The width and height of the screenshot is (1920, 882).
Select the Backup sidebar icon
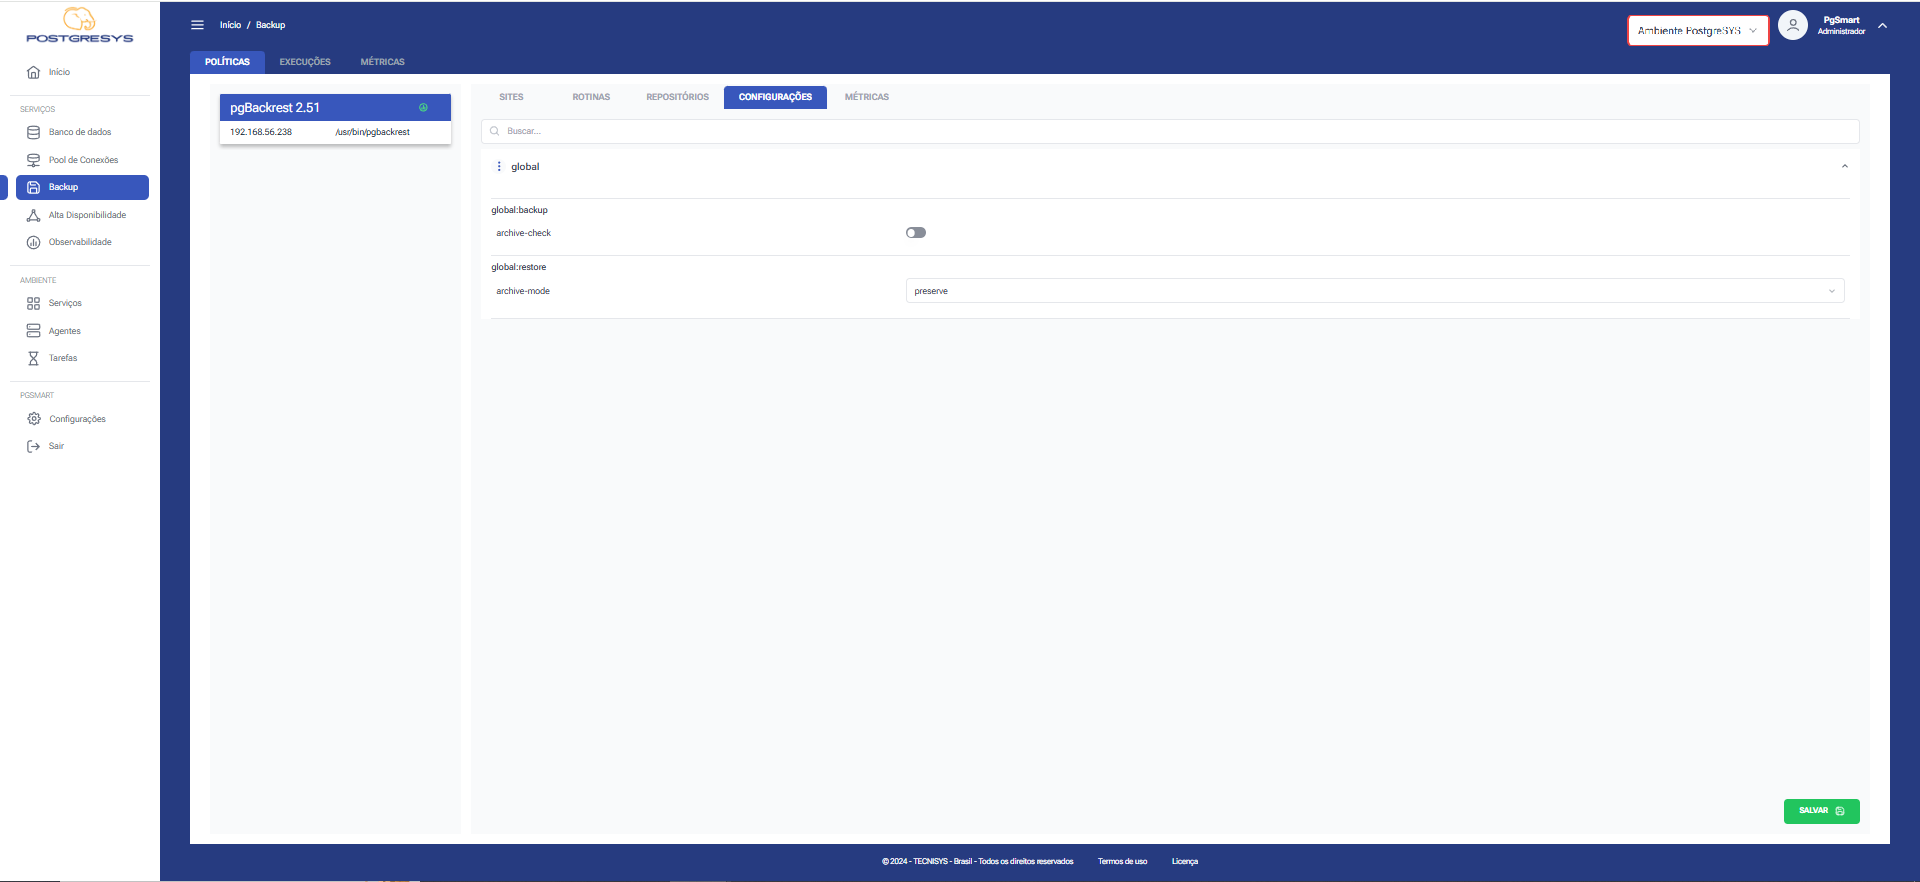click(33, 187)
